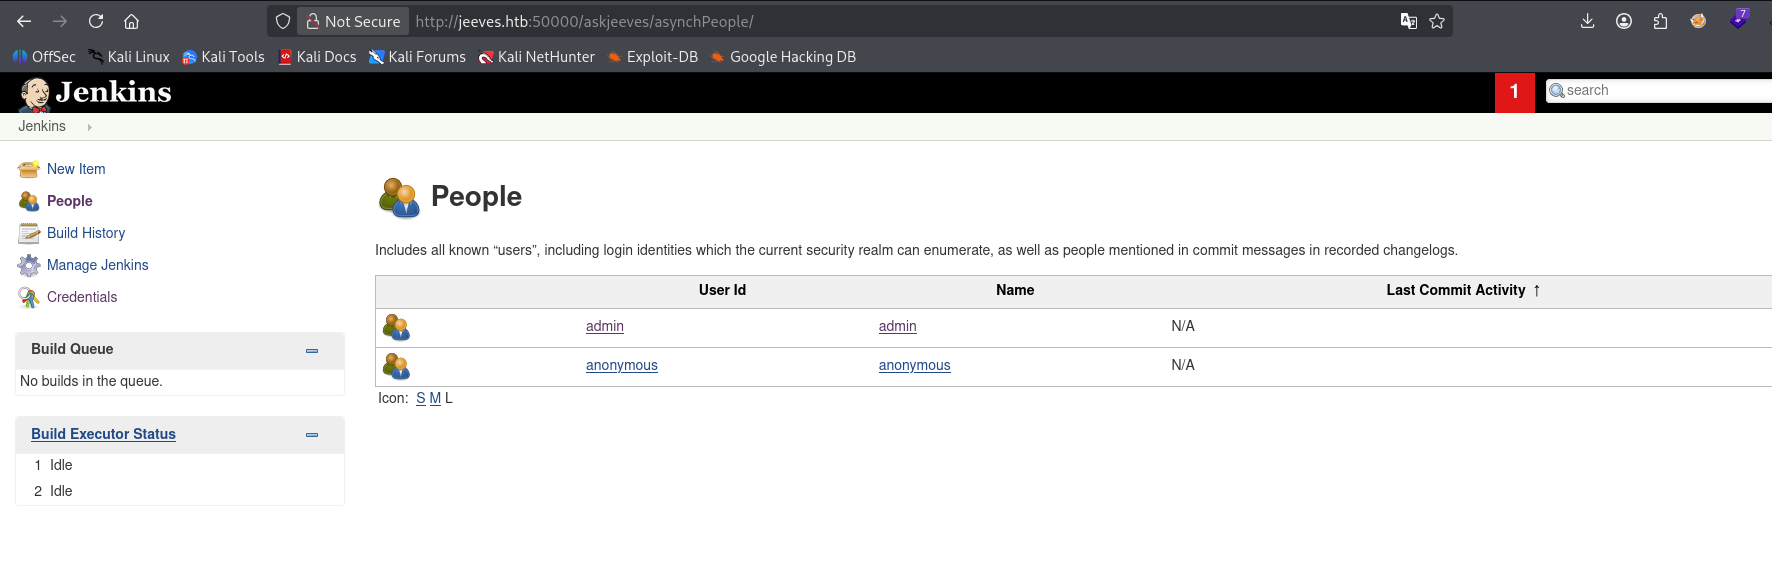Click executor 1 Idle row
The height and width of the screenshot is (573, 1772).
180,465
